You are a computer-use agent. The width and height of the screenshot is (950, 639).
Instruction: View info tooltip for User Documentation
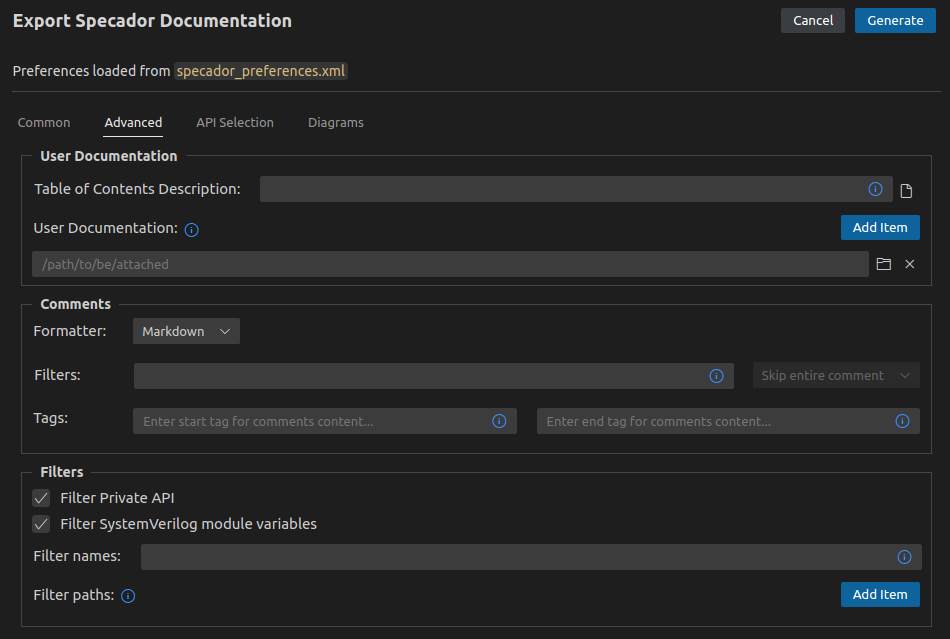[x=190, y=229]
